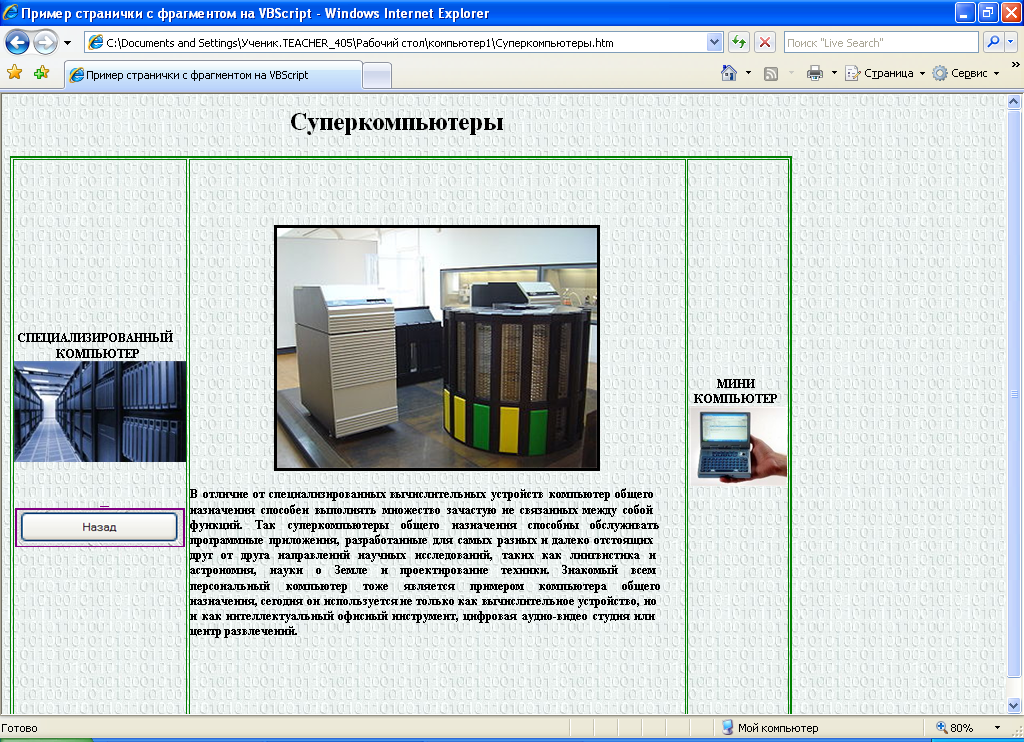Viewport: 1024px width, 742px height.
Task: Refresh the page with green arrows icon
Action: (x=739, y=43)
